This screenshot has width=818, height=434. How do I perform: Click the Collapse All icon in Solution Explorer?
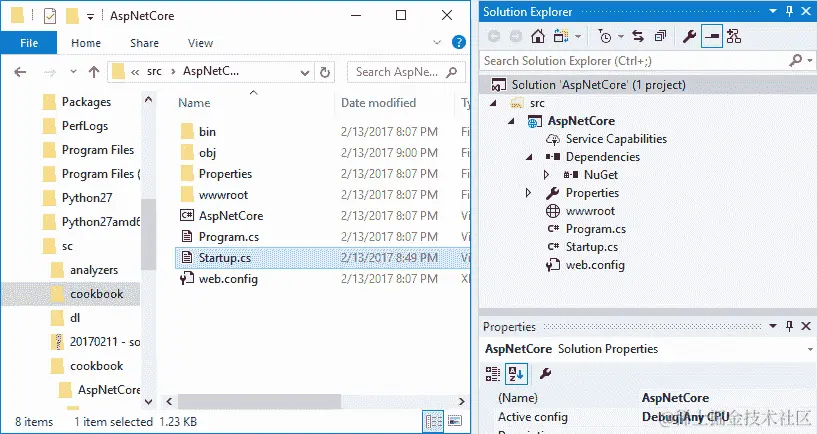(660, 36)
